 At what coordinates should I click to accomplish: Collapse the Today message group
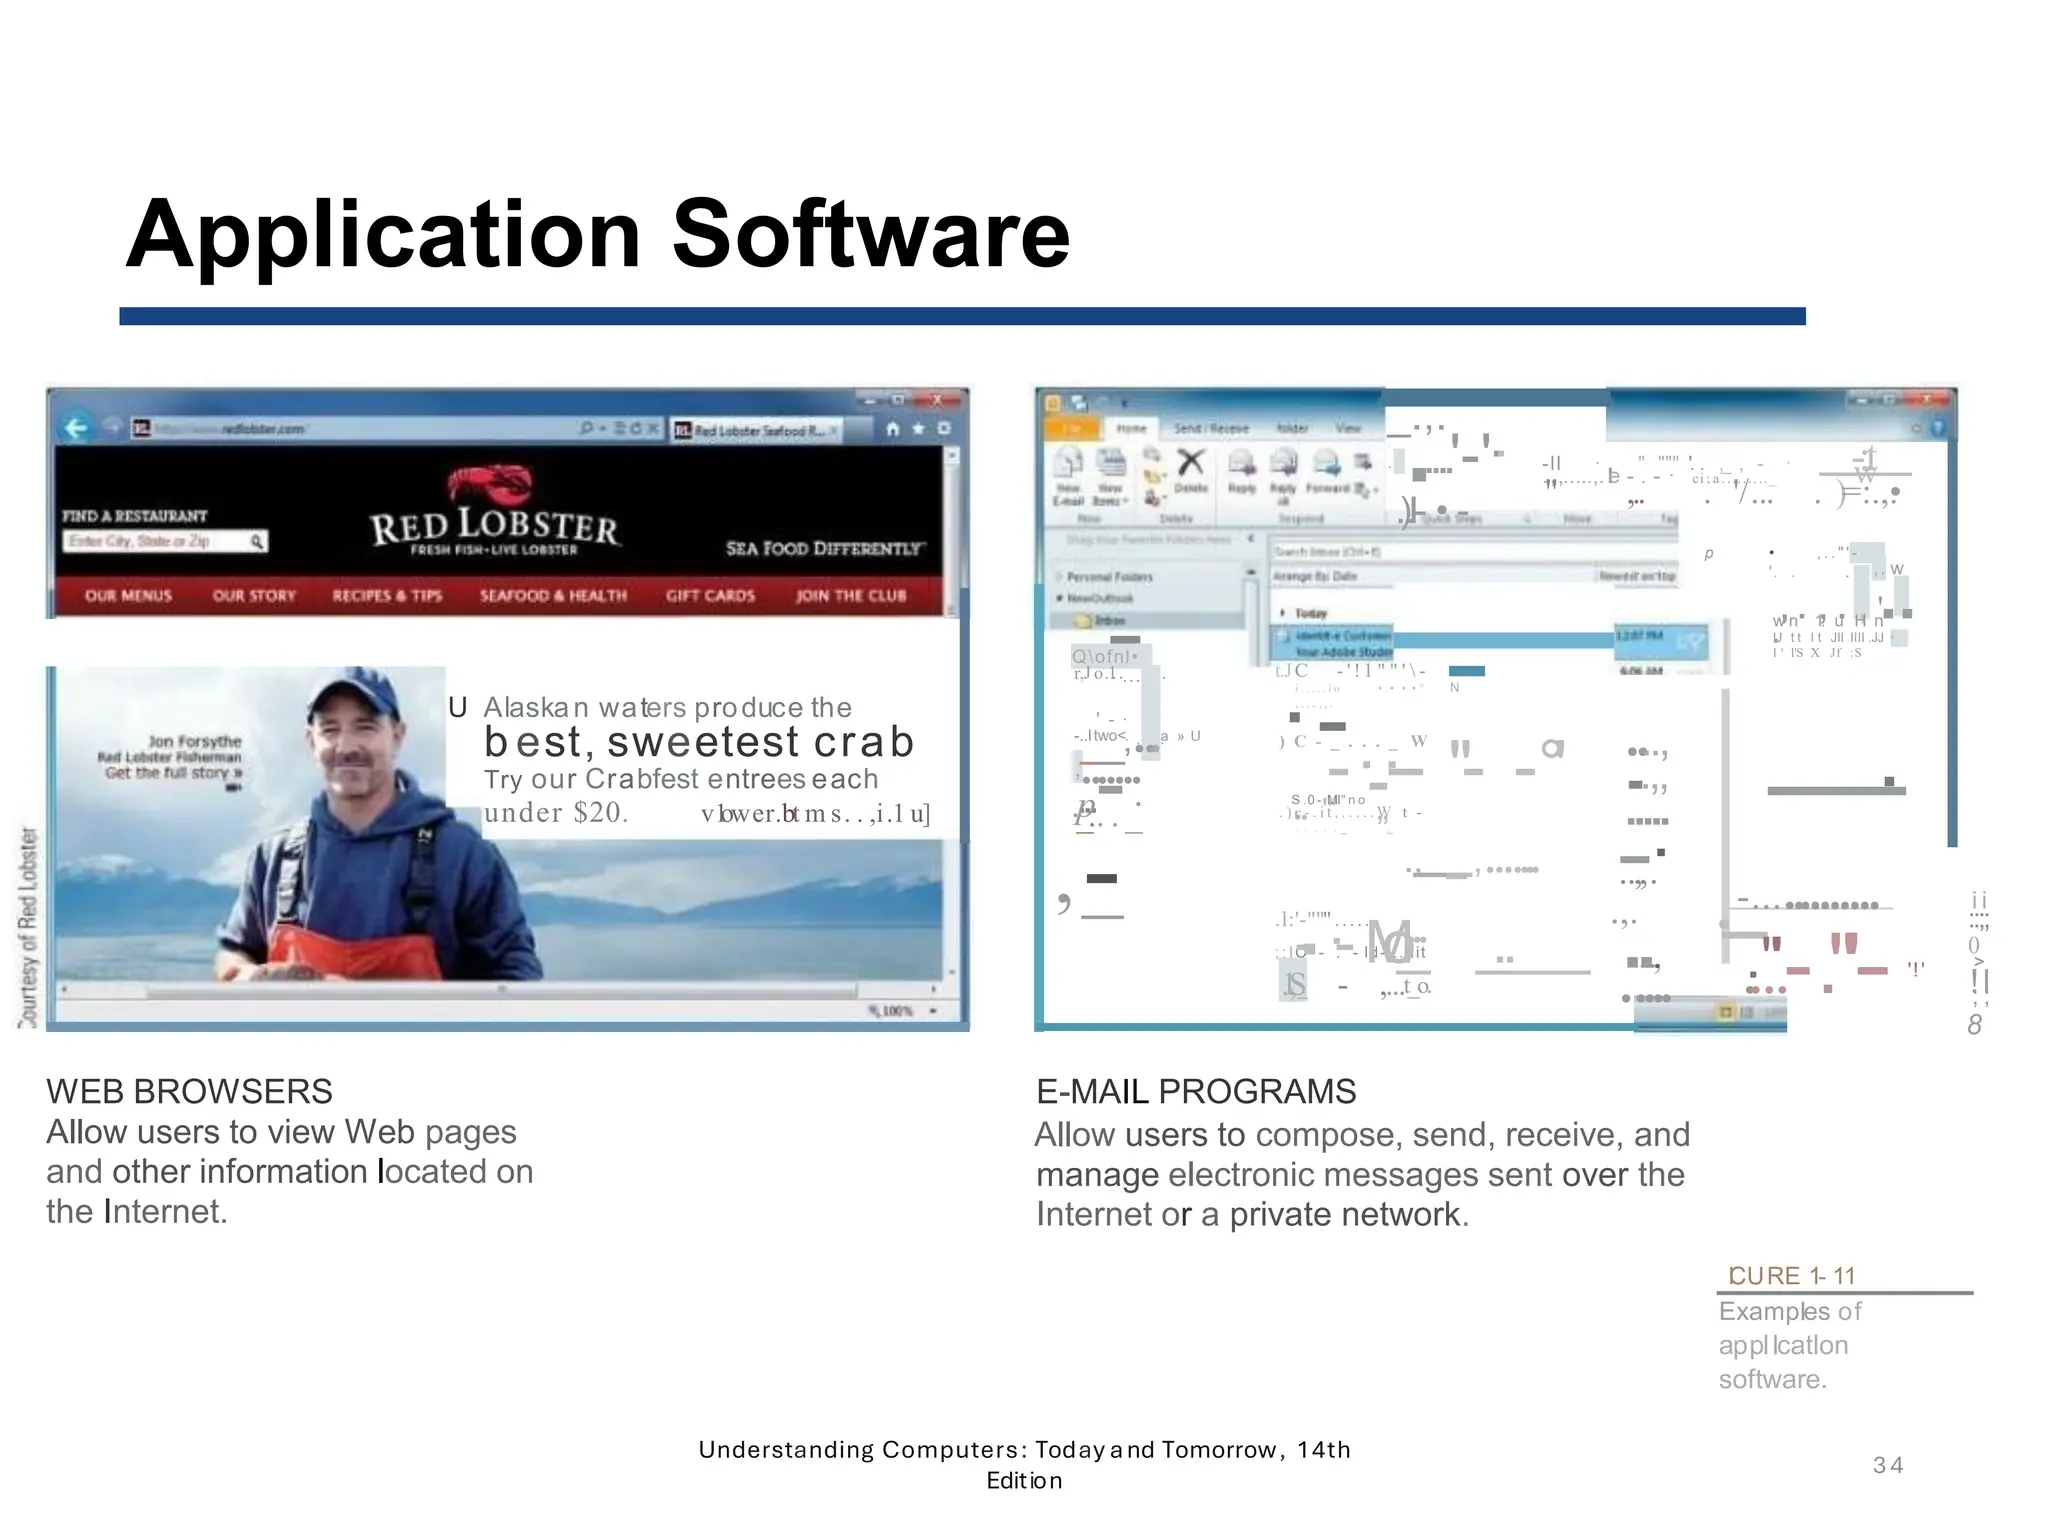(1283, 613)
